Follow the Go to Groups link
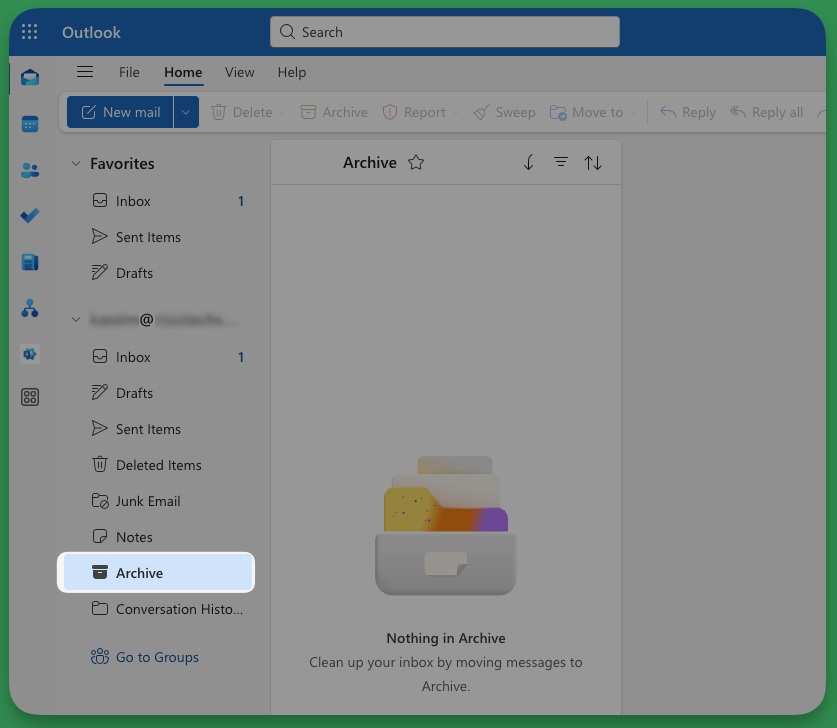837x728 pixels. pos(157,657)
